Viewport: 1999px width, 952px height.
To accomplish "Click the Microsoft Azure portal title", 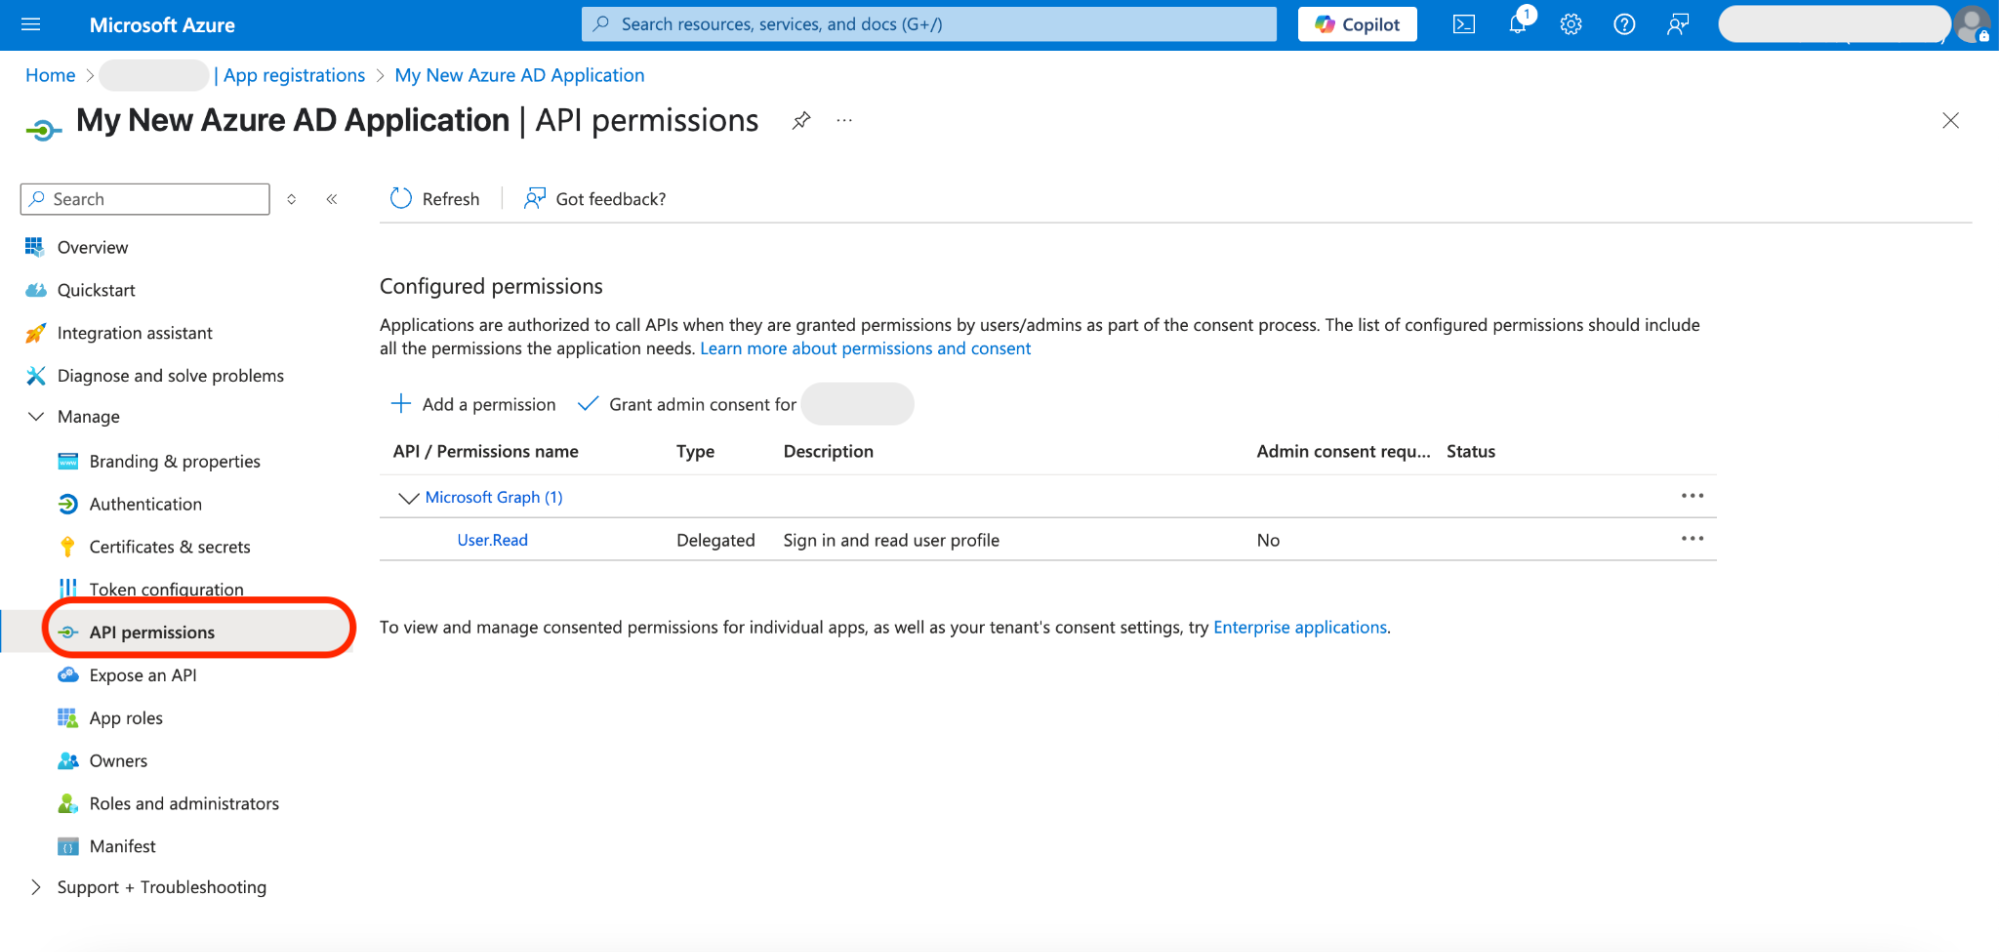I will click(x=162, y=25).
